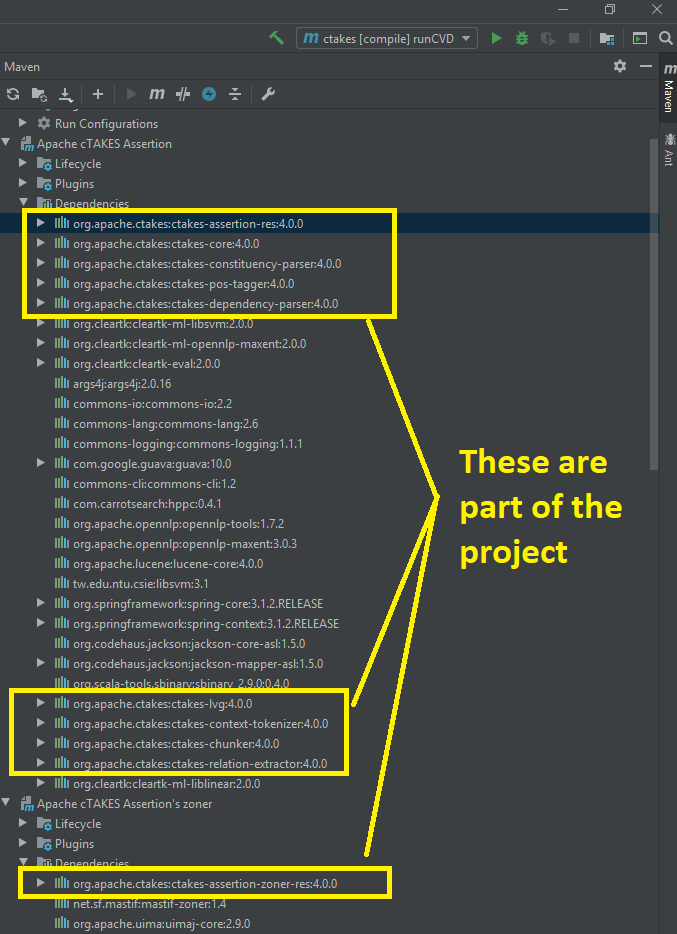Viewport: 677px width, 934px height.
Task: Download sources and documentation icon
Action: tap(65, 94)
